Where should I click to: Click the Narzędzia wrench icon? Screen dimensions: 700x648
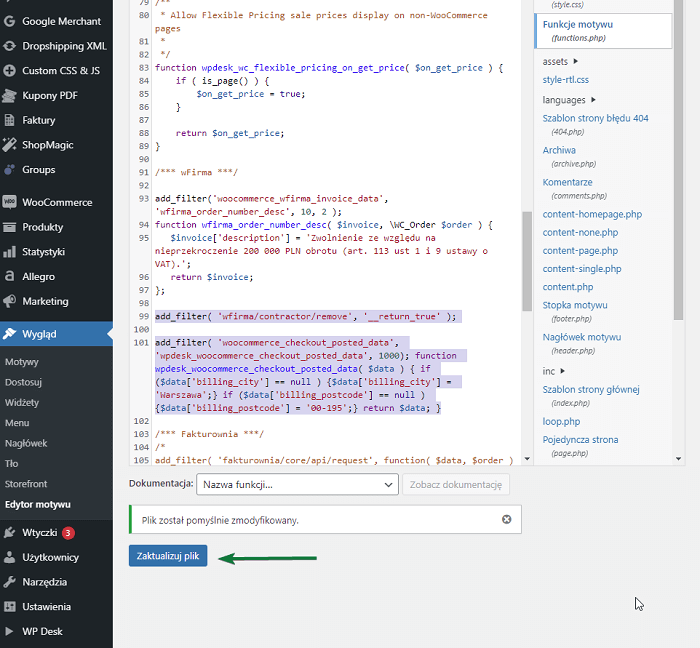coord(9,582)
